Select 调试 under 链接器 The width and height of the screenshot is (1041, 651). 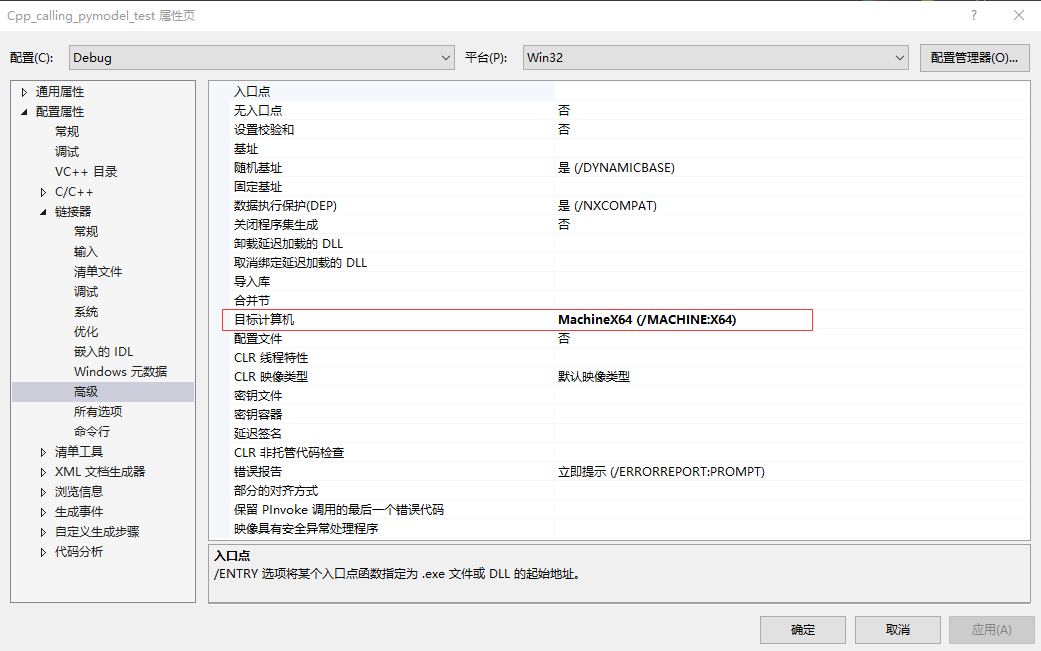tap(86, 291)
